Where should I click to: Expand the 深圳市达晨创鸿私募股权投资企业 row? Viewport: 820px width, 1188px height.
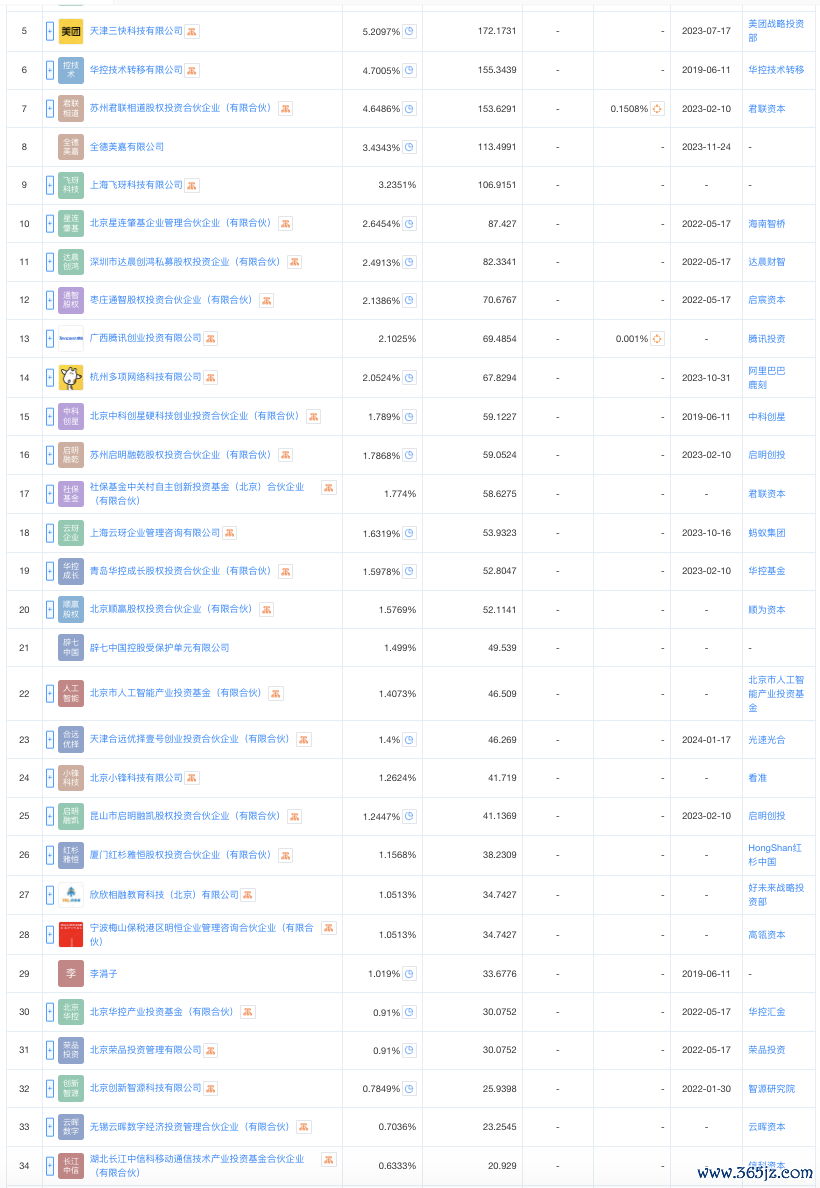50,262
